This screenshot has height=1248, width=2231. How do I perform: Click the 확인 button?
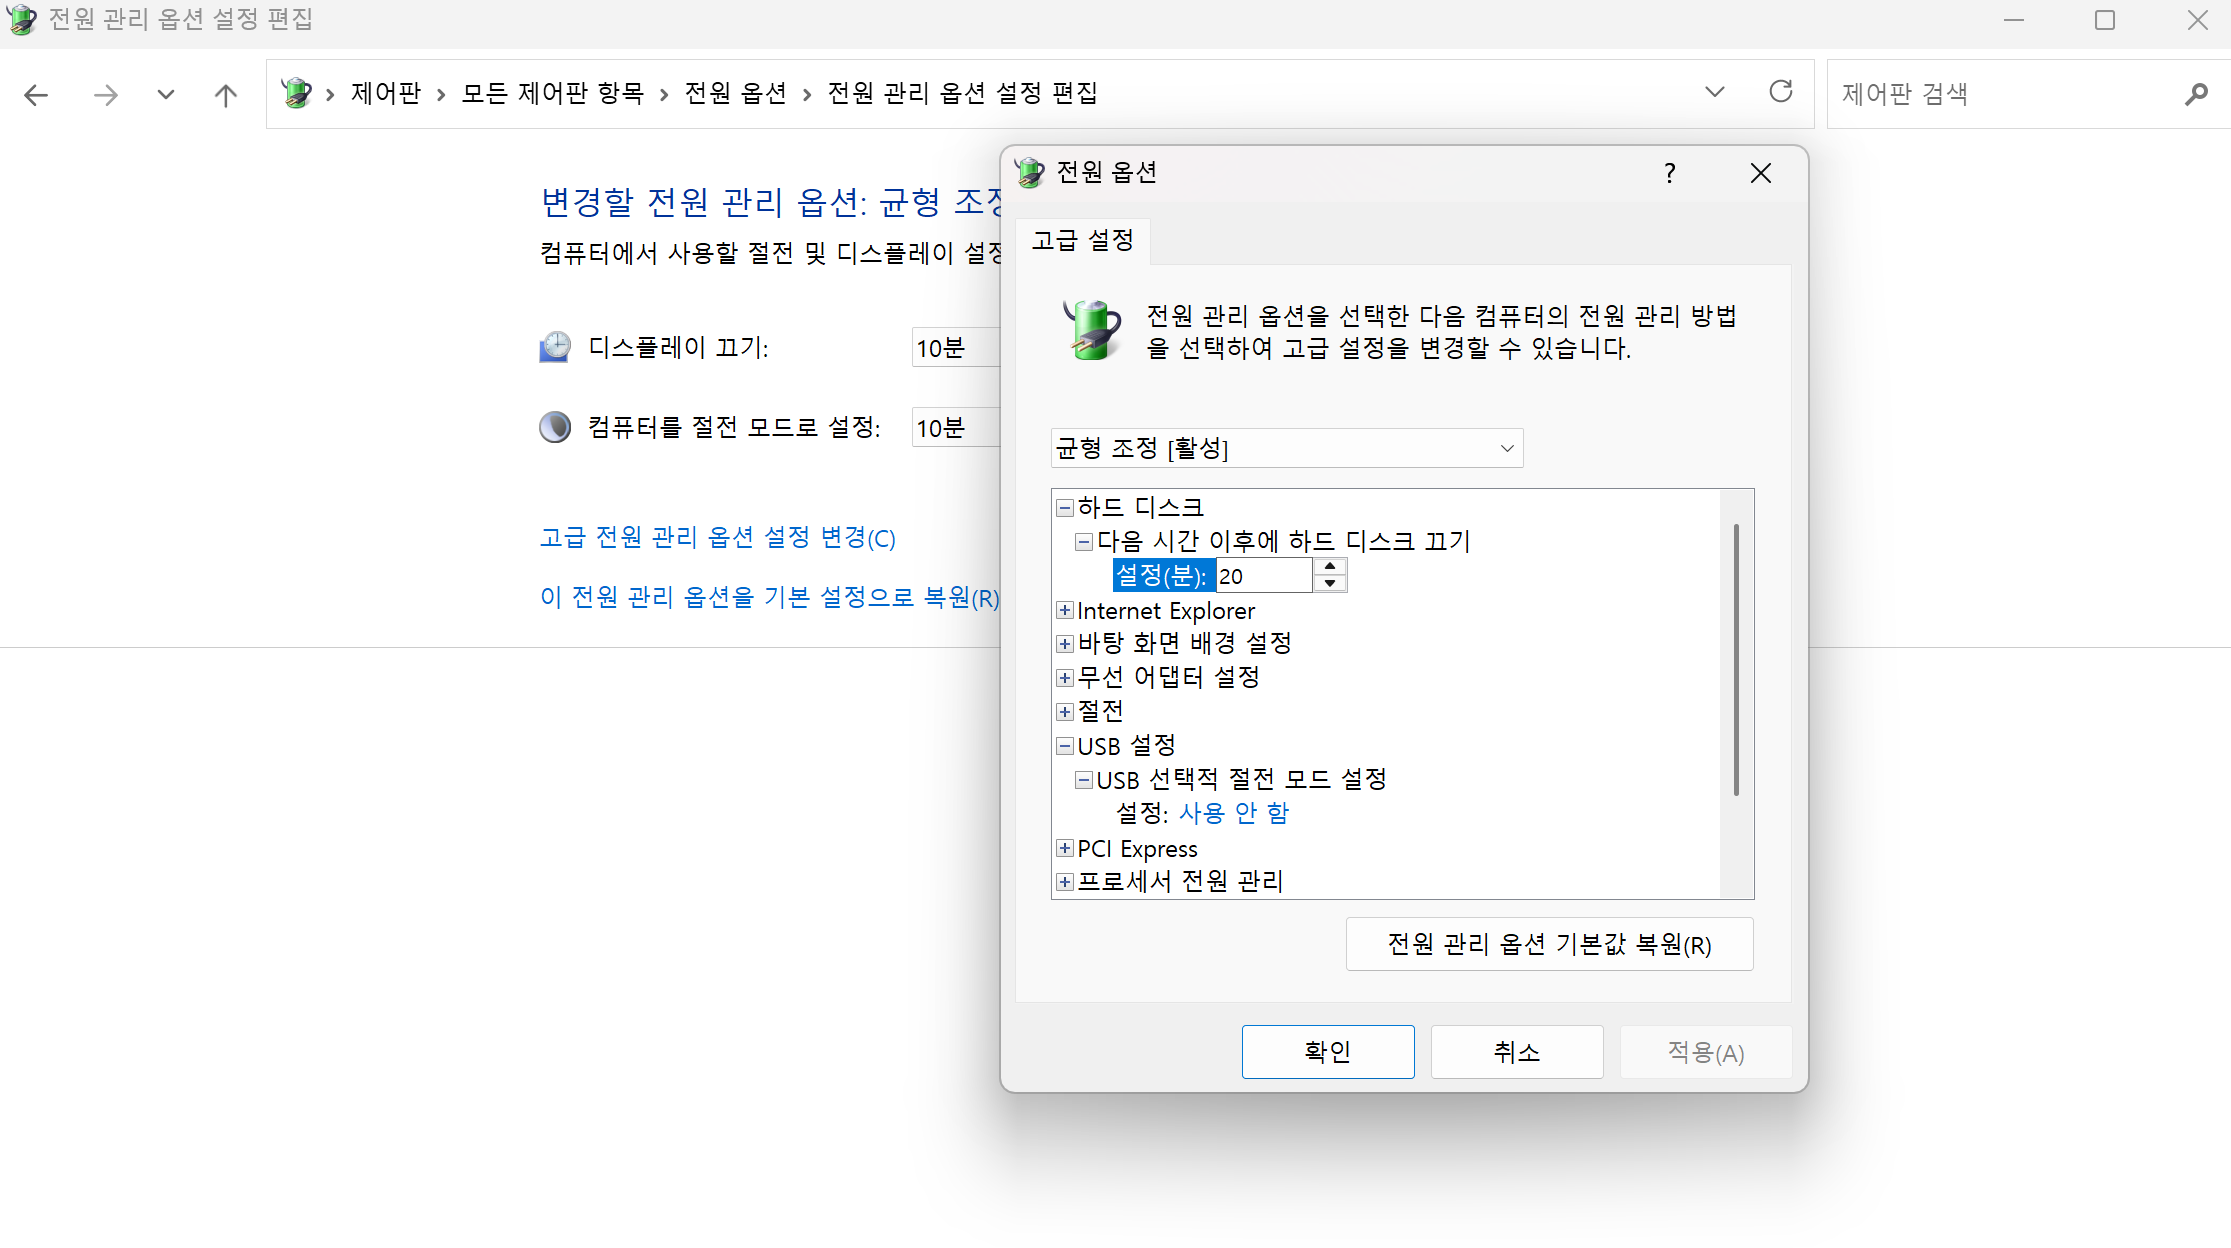tap(1327, 1052)
